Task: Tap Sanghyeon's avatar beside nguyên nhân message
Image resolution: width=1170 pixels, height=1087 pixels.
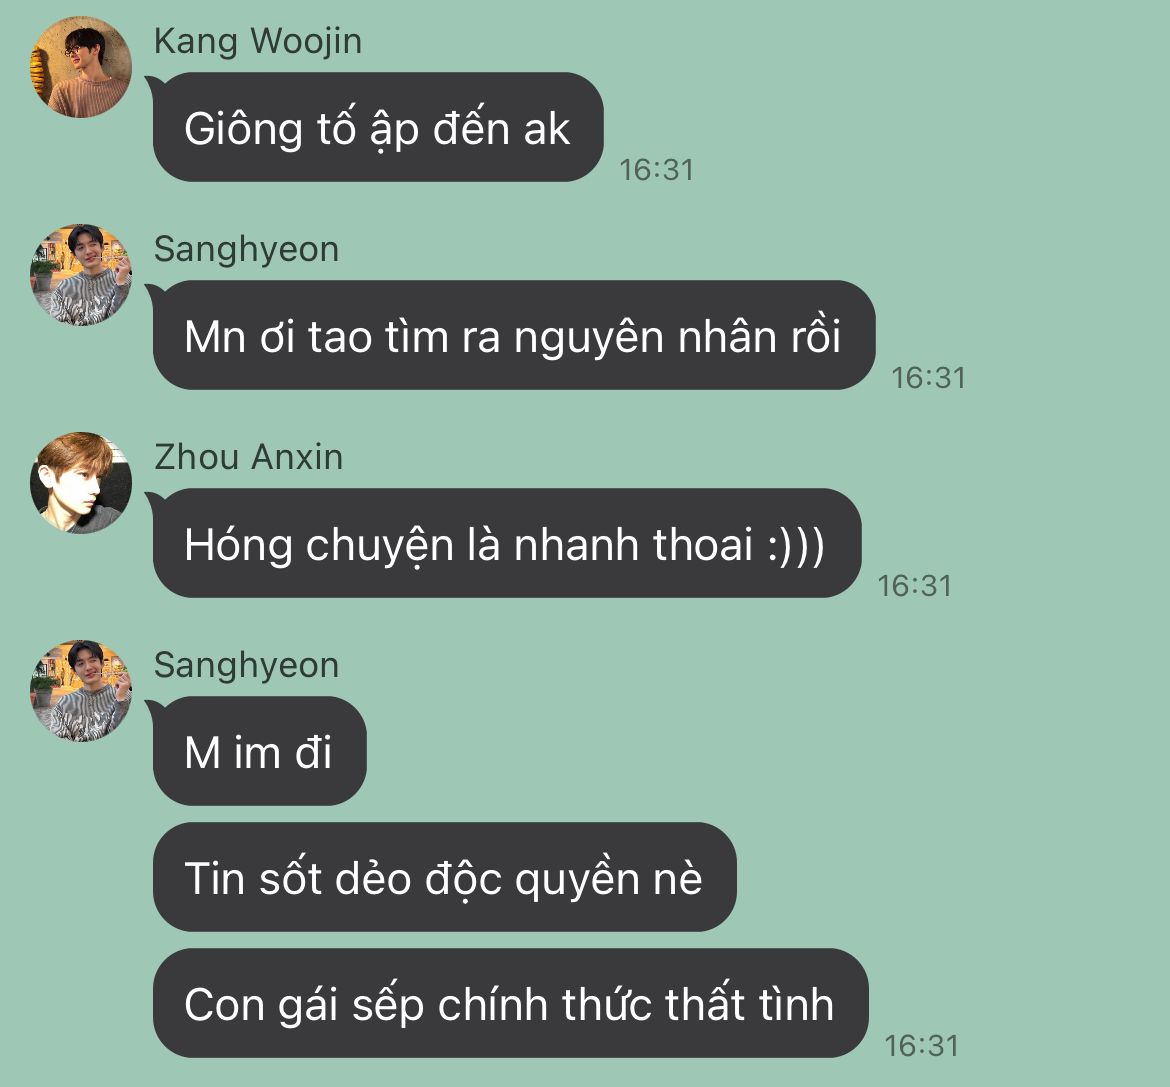Action: [81, 275]
